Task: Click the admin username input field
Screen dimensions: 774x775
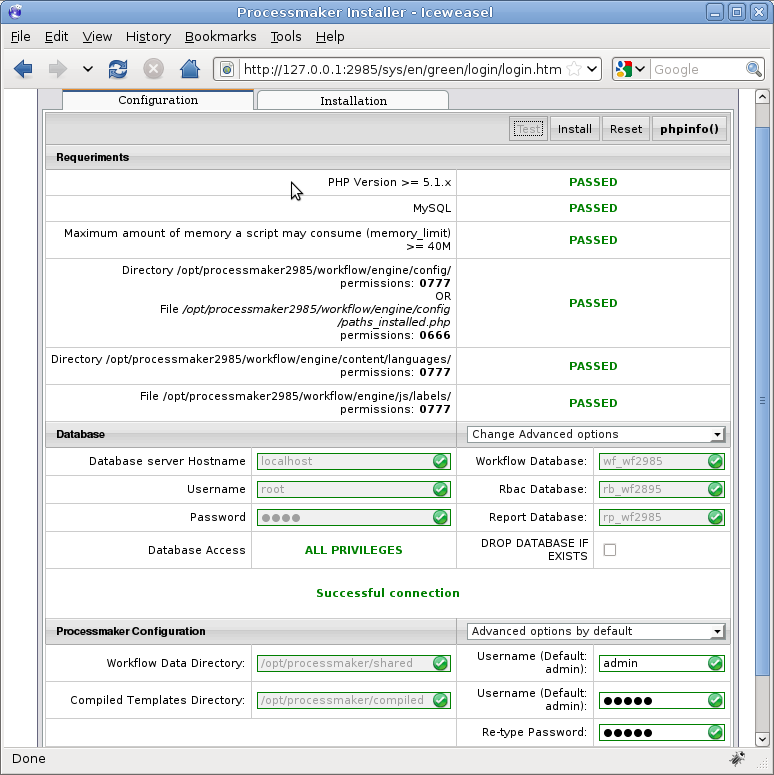Action: tap(652, 663)
